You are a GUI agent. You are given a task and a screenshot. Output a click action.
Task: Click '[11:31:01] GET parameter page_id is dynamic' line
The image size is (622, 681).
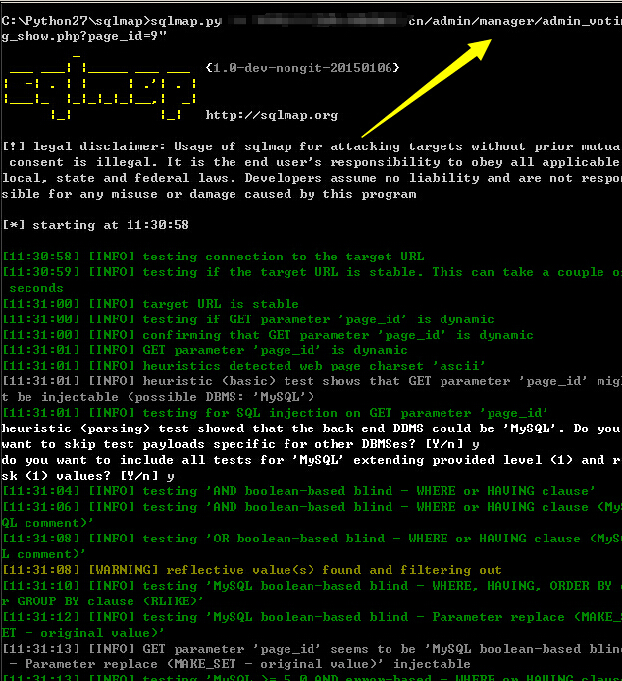[205, 350]
